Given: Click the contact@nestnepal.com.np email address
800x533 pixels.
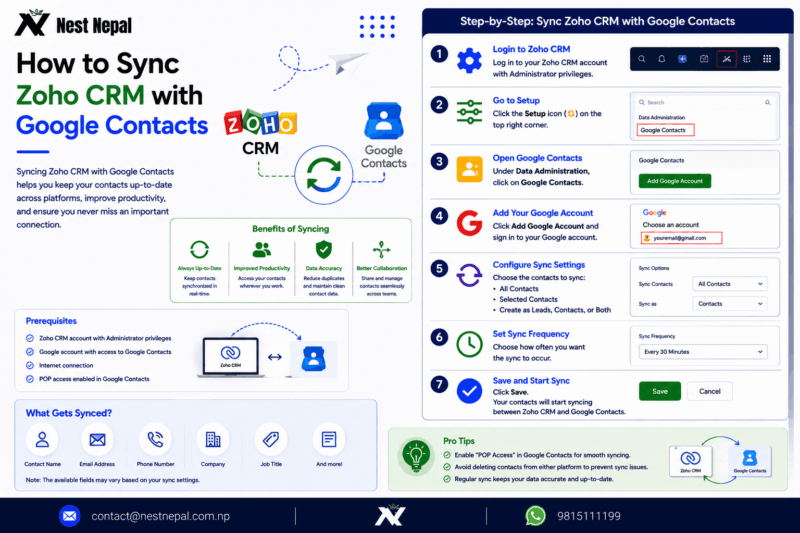Looking at the screenshot, I should [x=160, y=516].
